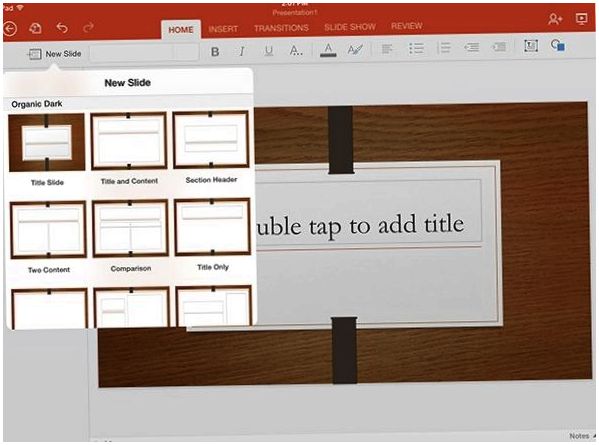Insert a text box icon
599x445 pixels.
[x=531, y=46]
